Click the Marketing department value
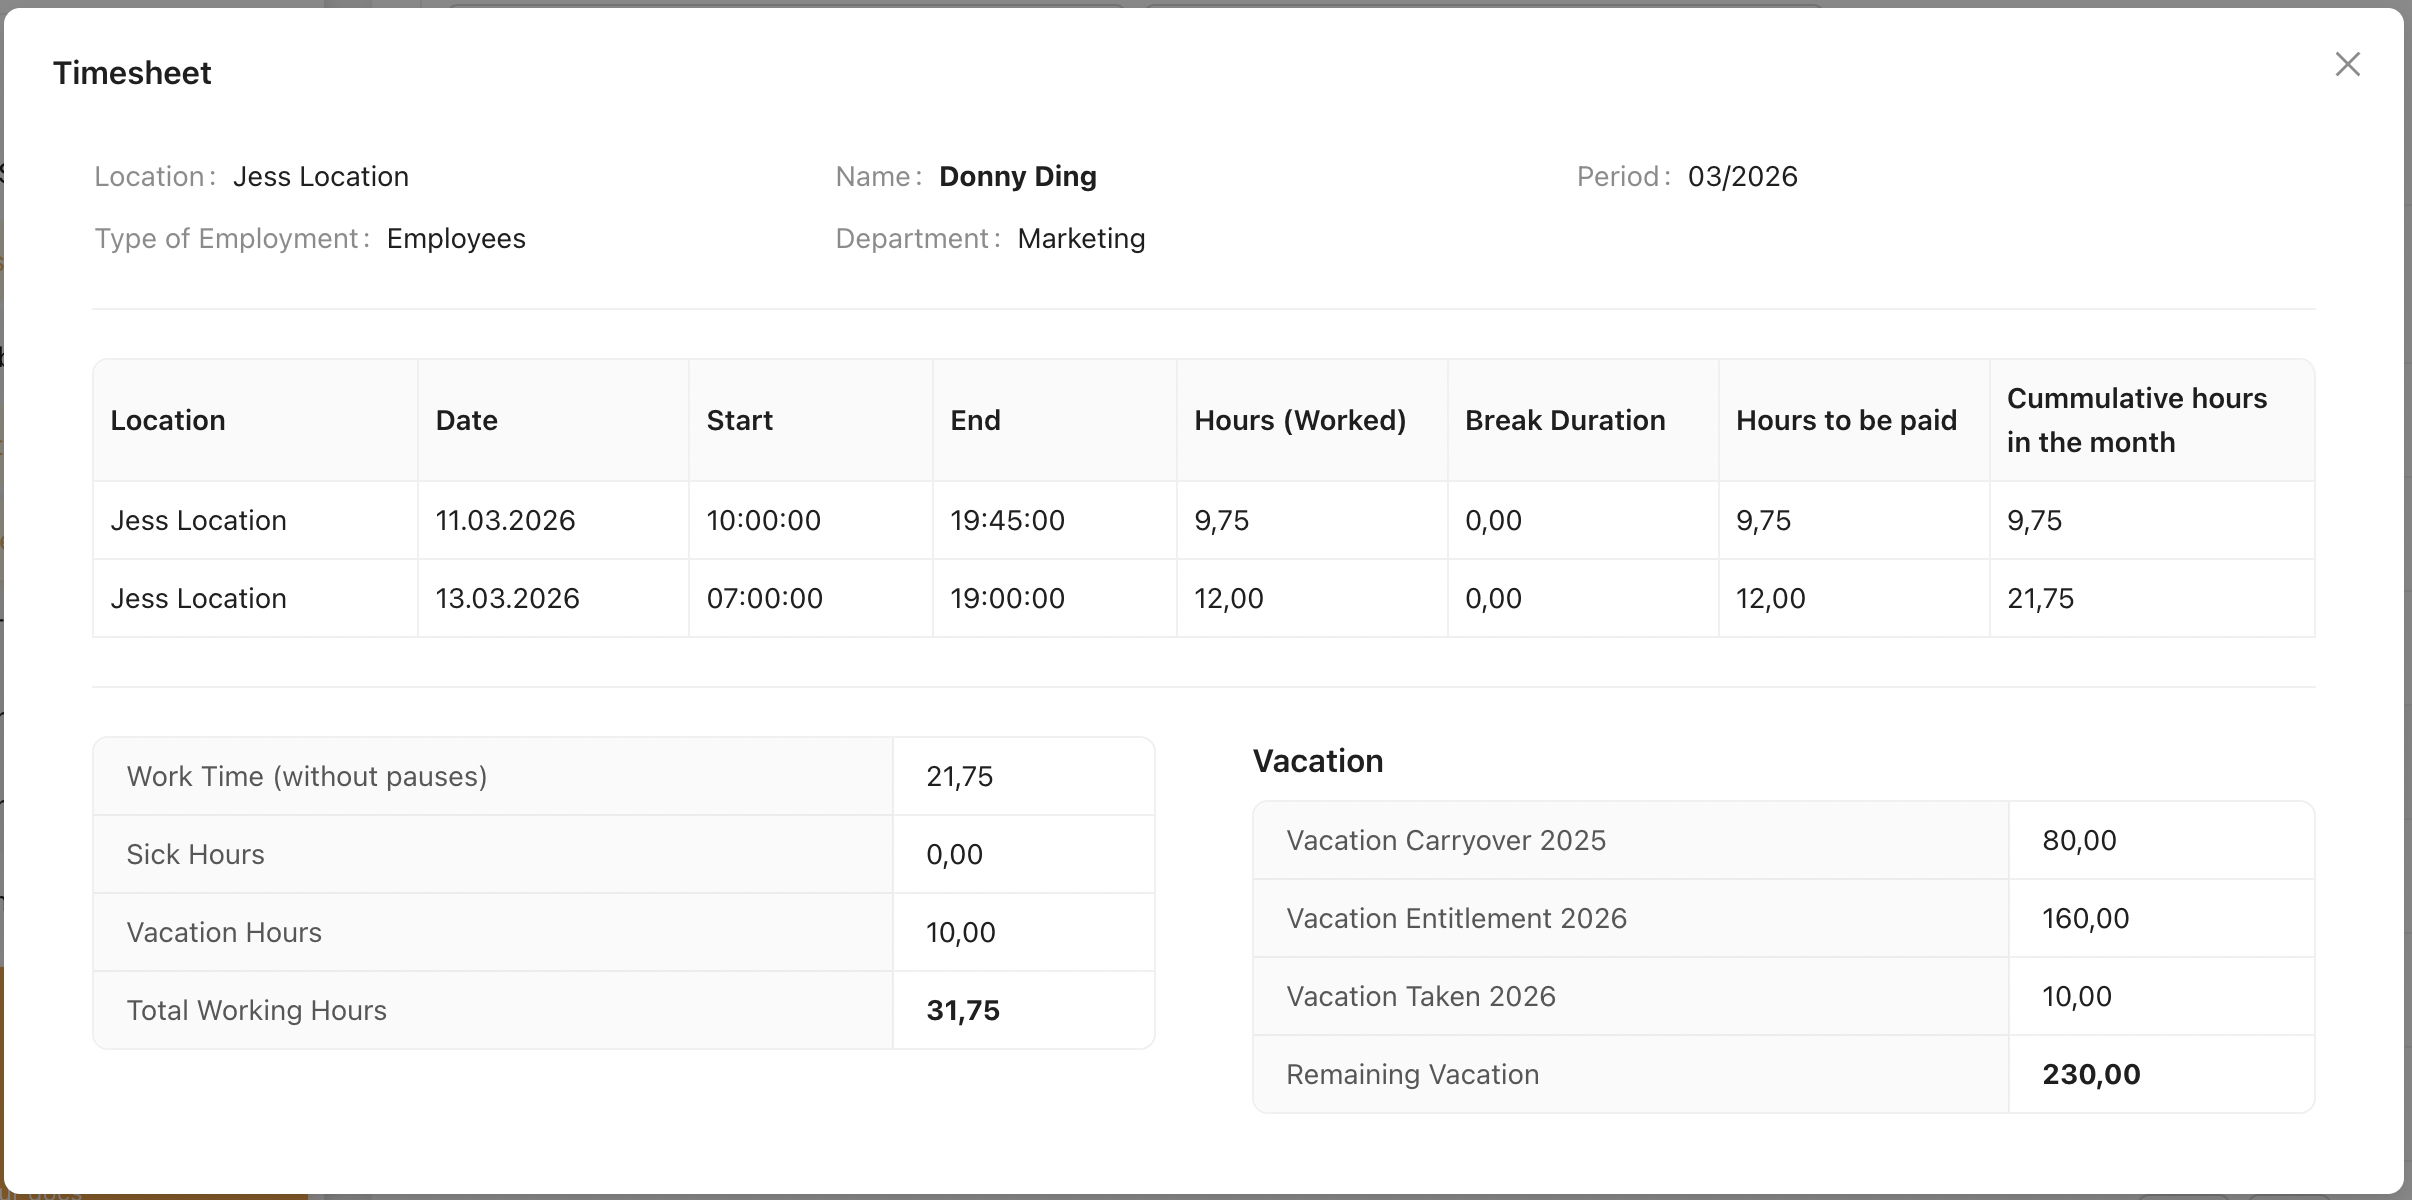 (x=1080, y=239)
